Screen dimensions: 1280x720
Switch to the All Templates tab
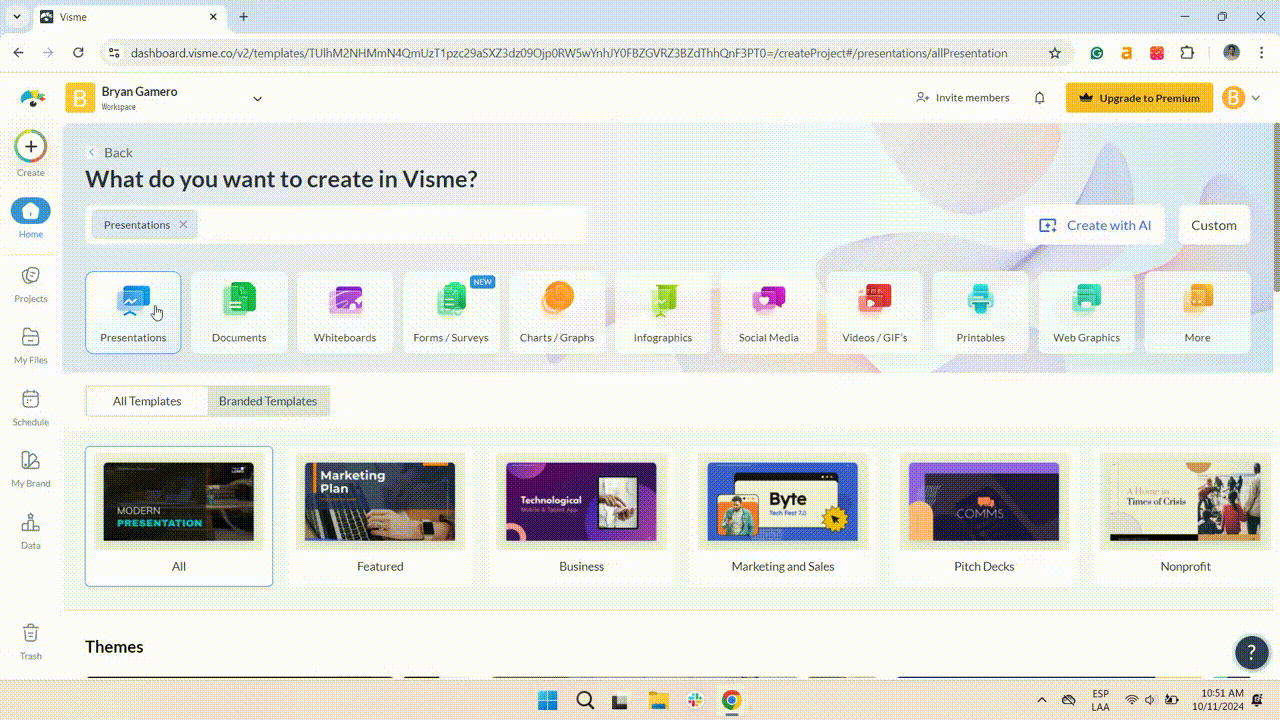147,401
